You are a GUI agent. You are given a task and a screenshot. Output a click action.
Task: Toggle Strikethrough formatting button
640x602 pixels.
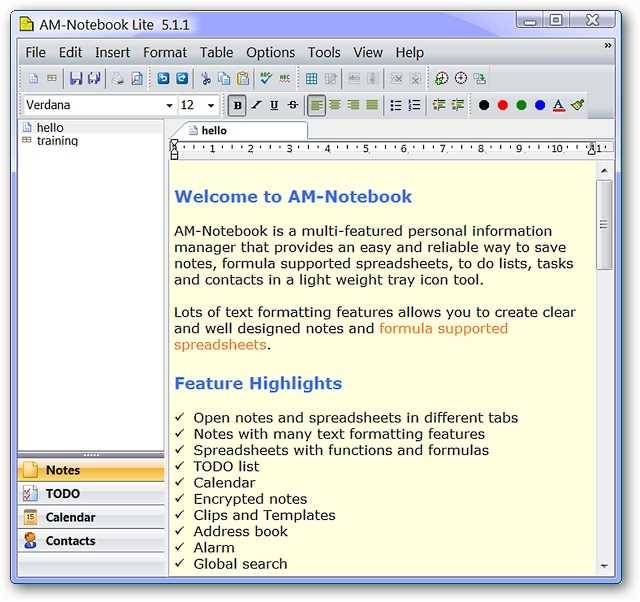coord(293,105)
